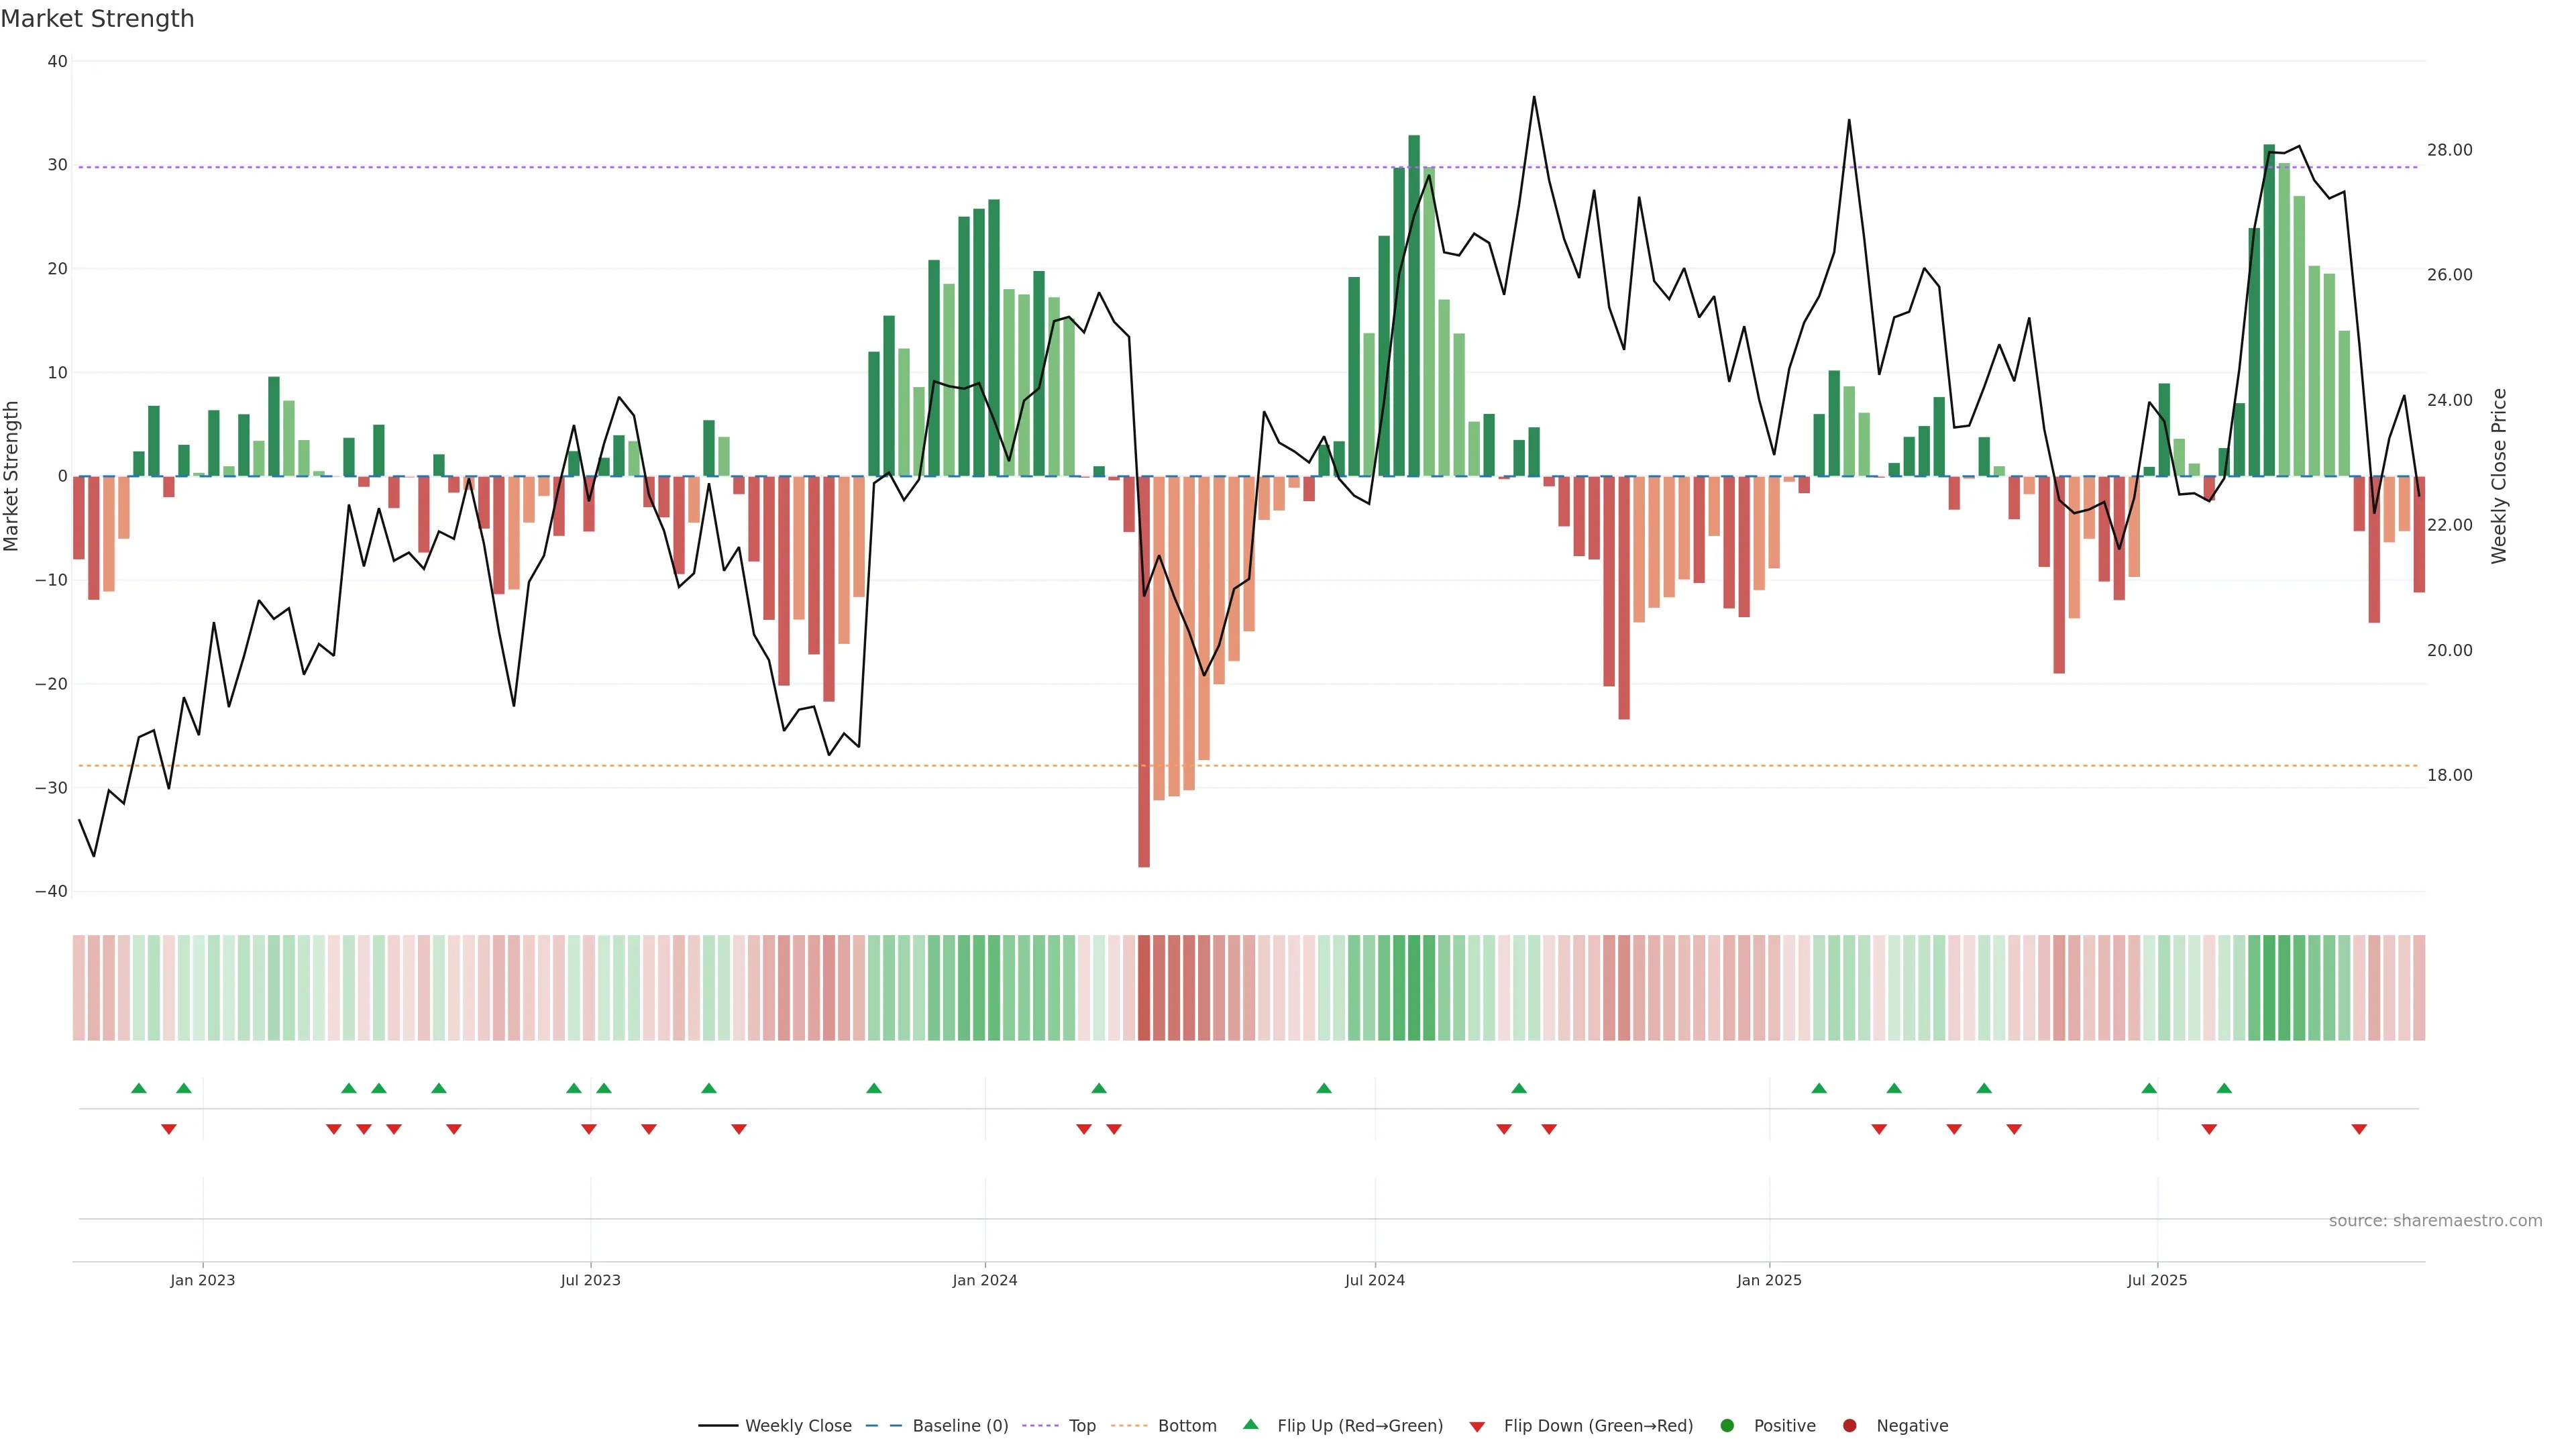
Task: Click the Jan 2024 x-axis label
Action: (x=985, y=1280)
